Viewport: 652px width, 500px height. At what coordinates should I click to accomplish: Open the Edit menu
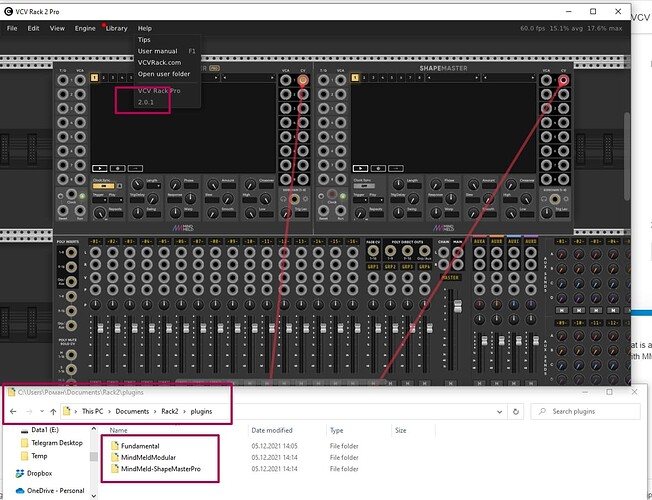[33, 28]
